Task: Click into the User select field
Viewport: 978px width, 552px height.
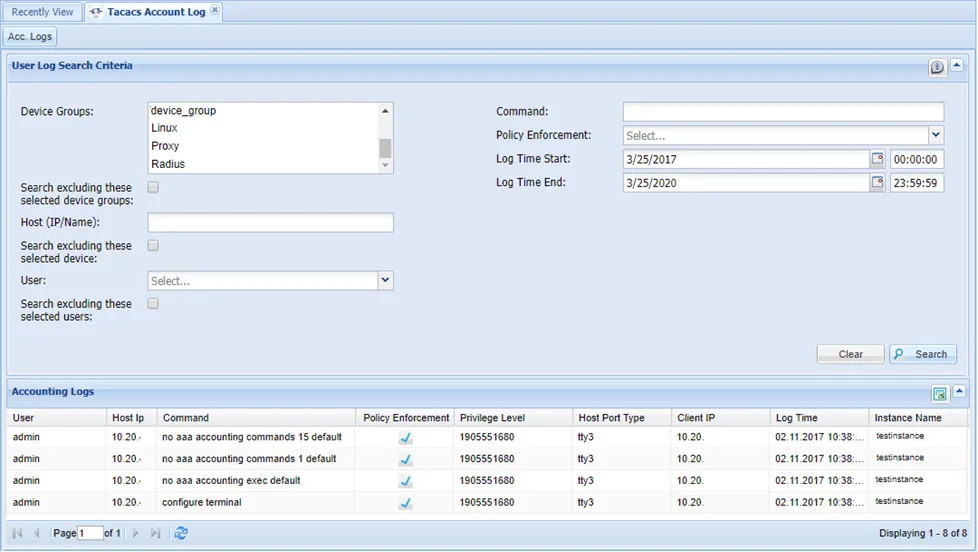Action: [263, 281]
